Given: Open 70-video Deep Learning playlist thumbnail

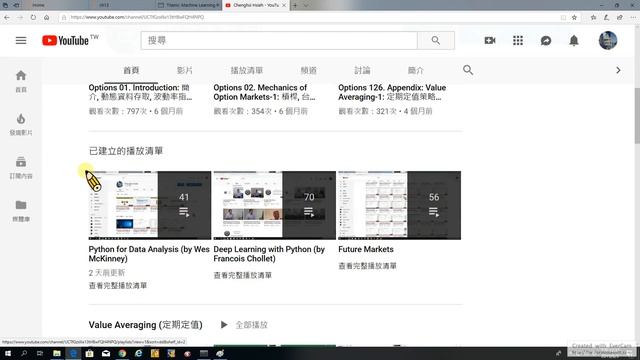Looking at the screenshot, I should click(275, 205).
